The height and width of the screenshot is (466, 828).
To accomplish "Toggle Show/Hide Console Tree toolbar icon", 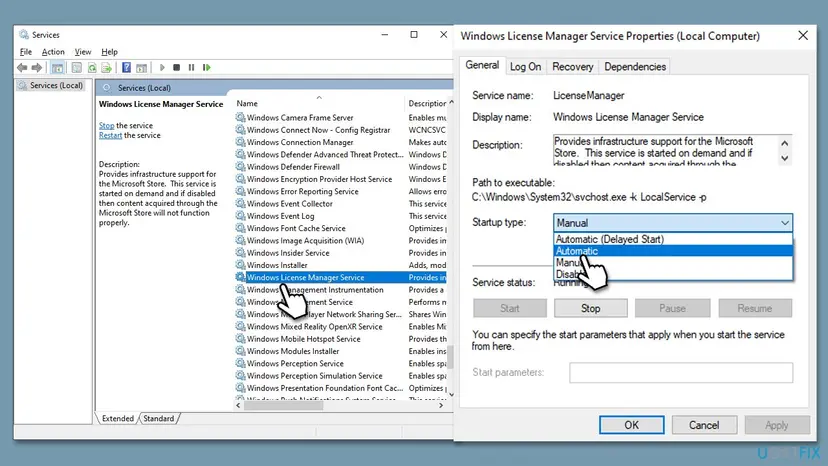I will click(x=58, y=68).
